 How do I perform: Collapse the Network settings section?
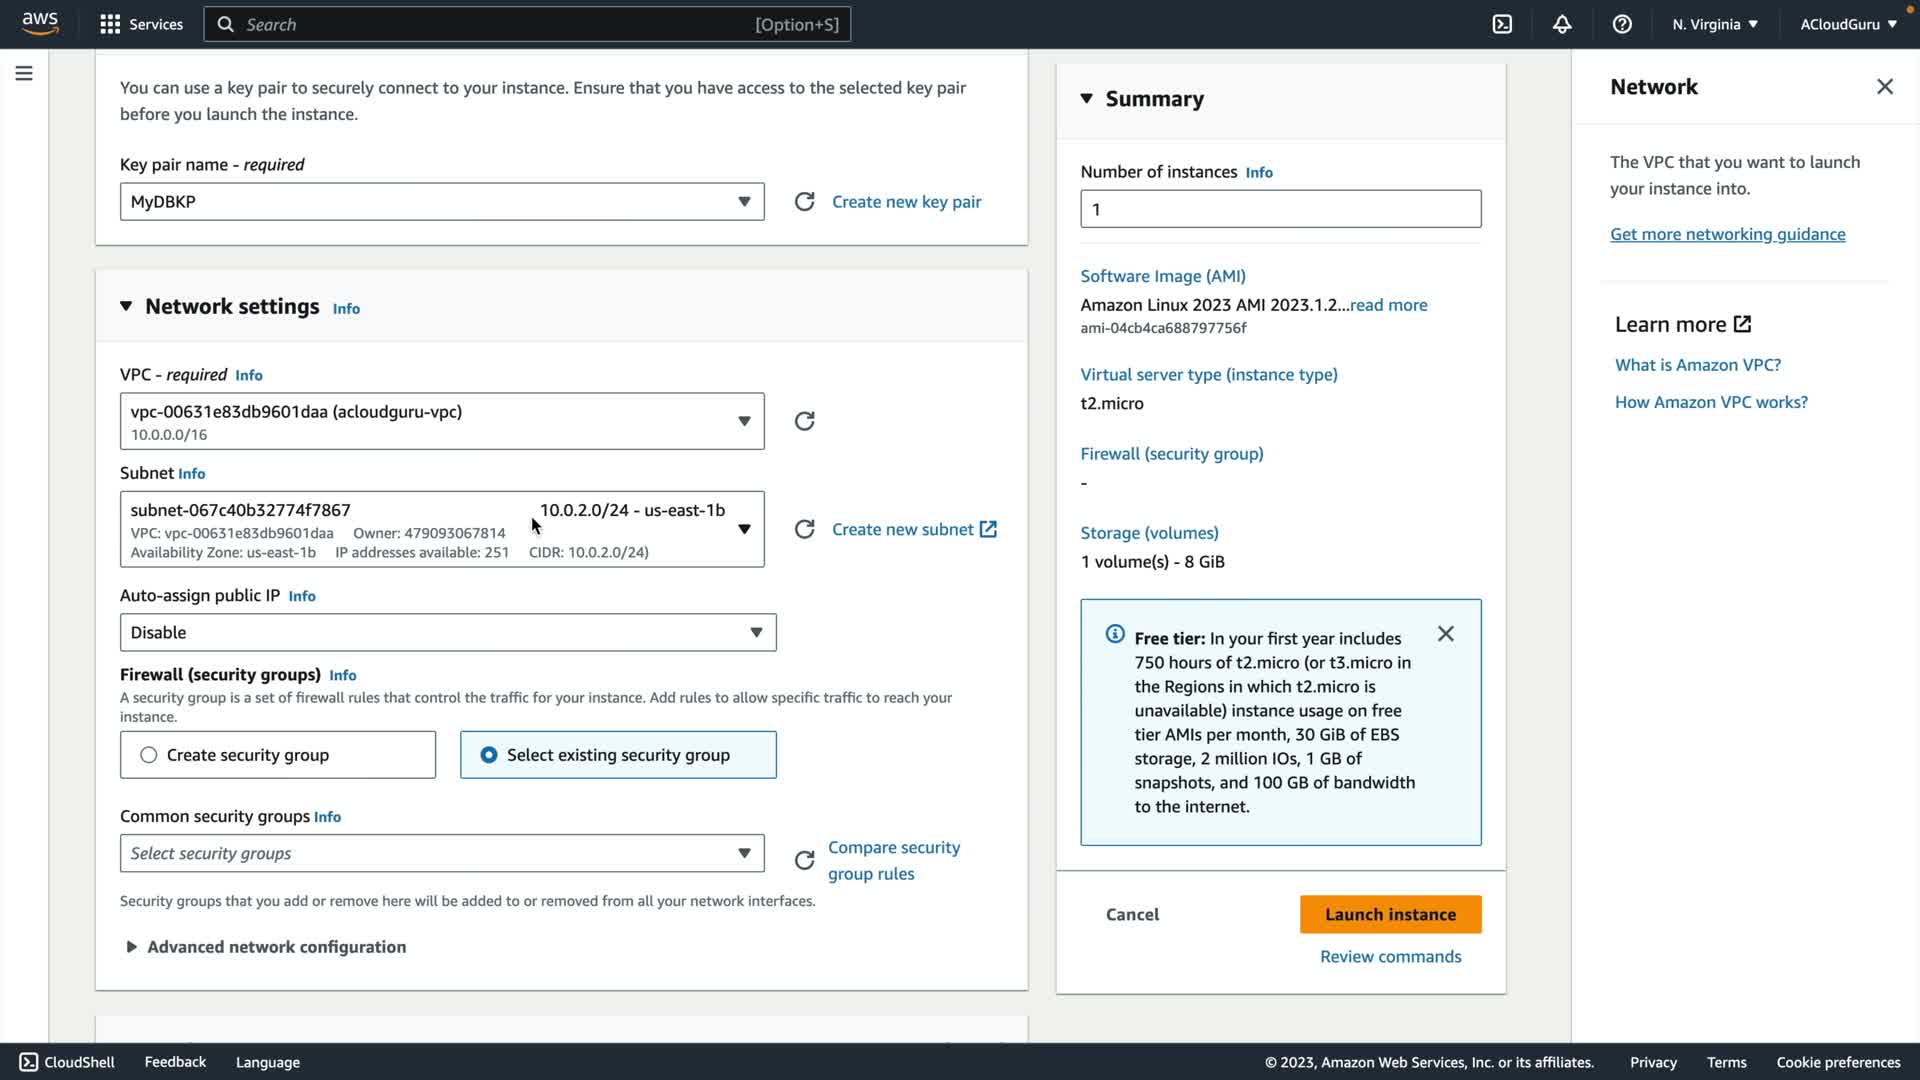click(126, 306)
